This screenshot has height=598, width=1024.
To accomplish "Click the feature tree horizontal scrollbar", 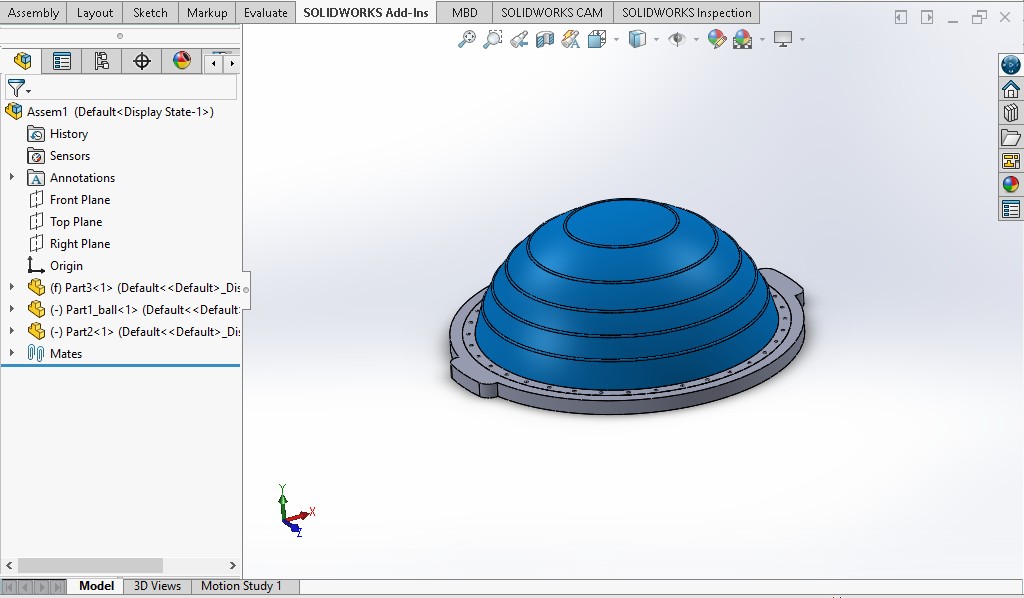I will click(90, 565).
